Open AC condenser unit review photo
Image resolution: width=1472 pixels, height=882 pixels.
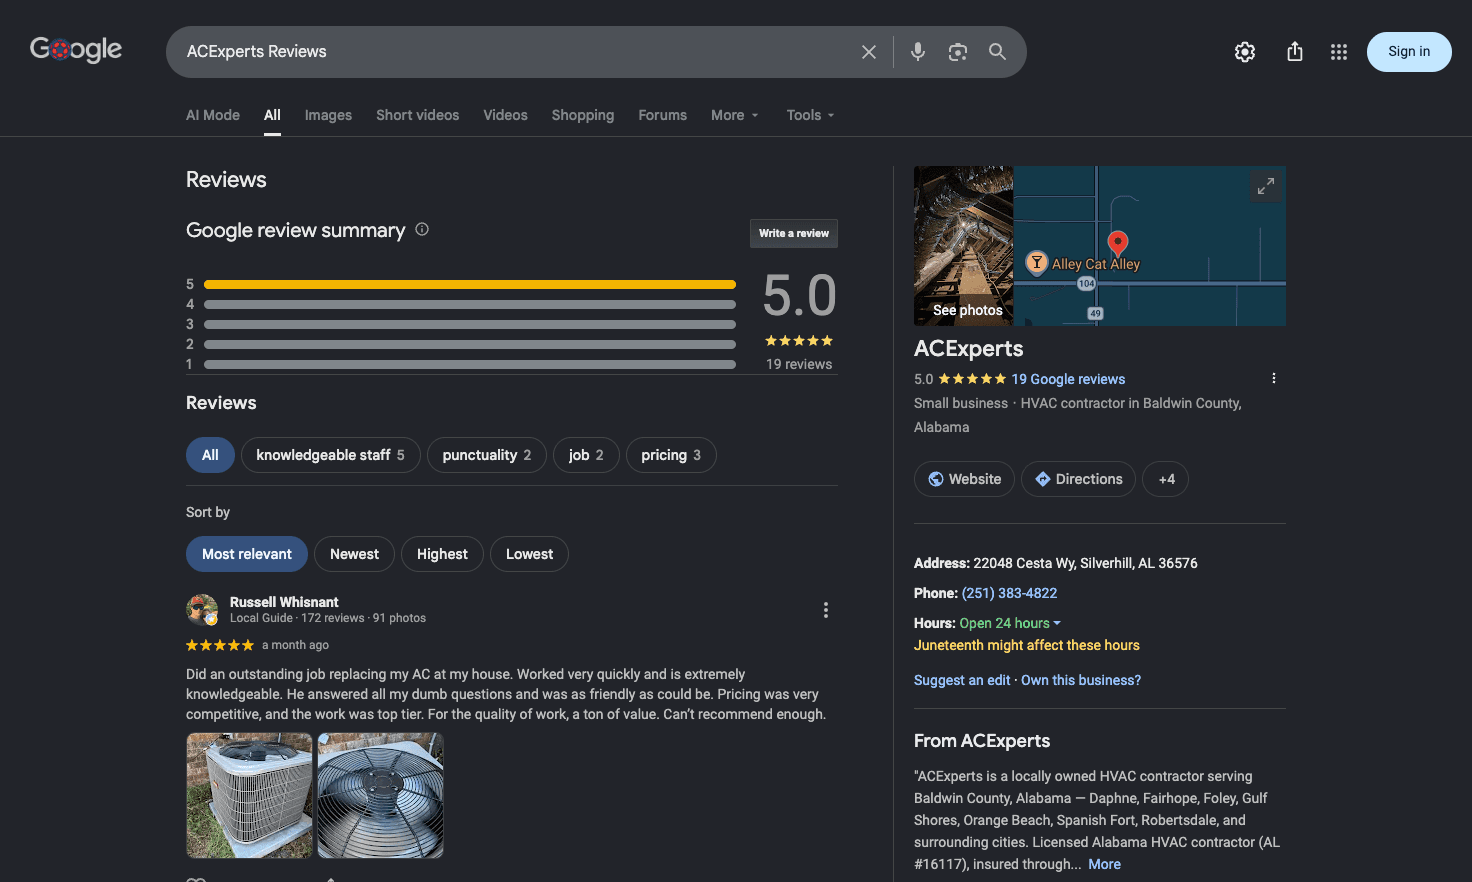click(250, 796)
